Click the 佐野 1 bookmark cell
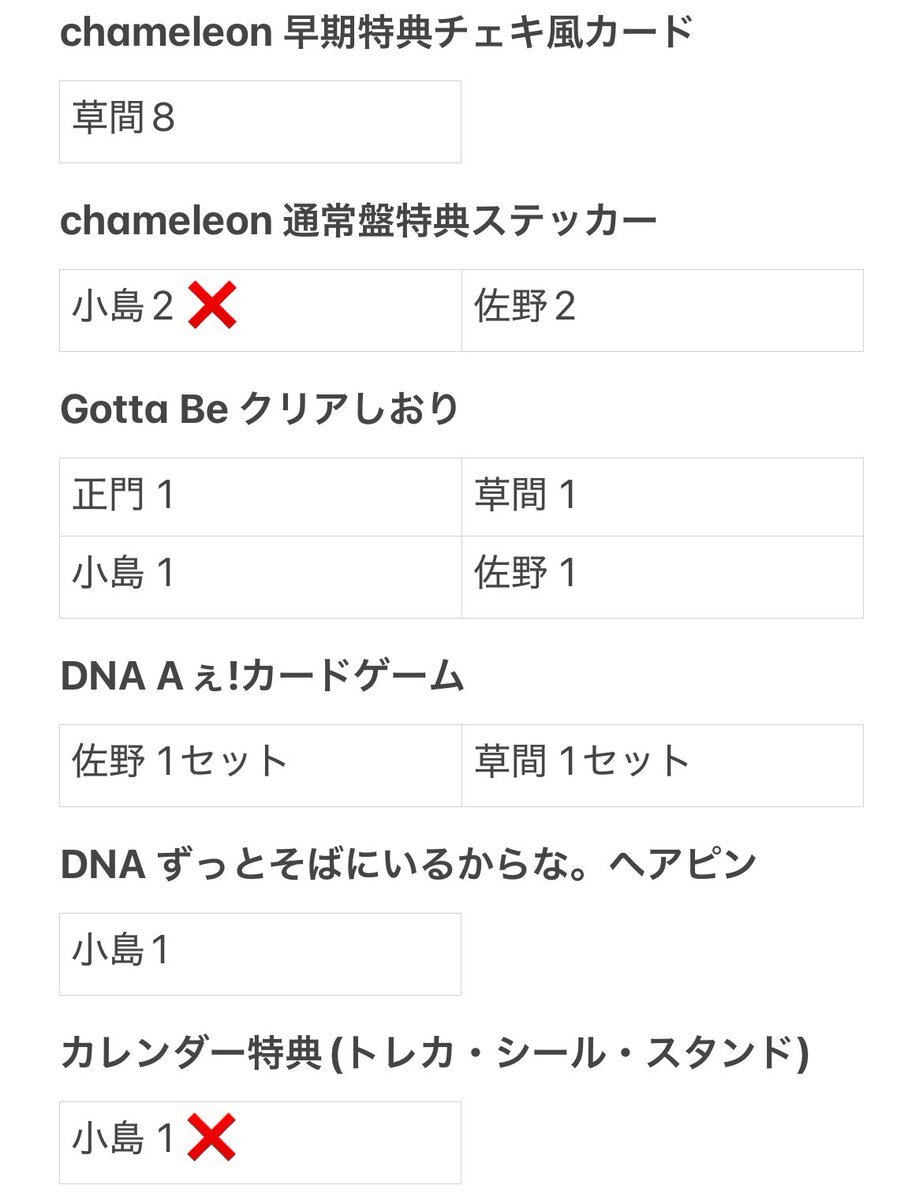Viewport: 923px width, 1200px height. (662, 577)
